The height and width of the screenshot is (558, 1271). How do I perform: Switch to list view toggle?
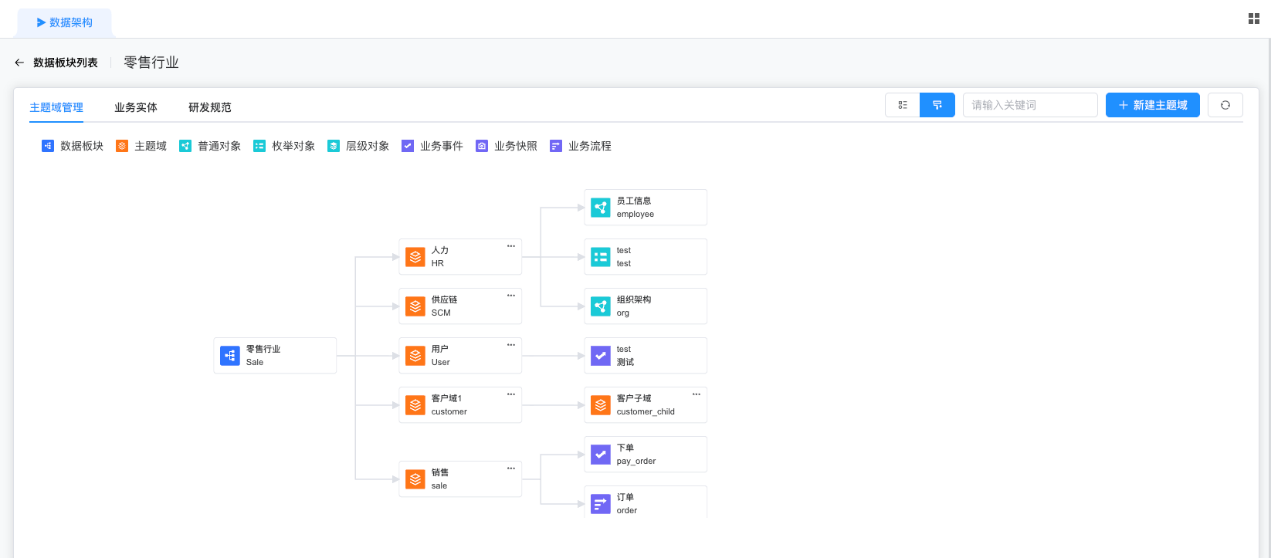coord(903,105)
